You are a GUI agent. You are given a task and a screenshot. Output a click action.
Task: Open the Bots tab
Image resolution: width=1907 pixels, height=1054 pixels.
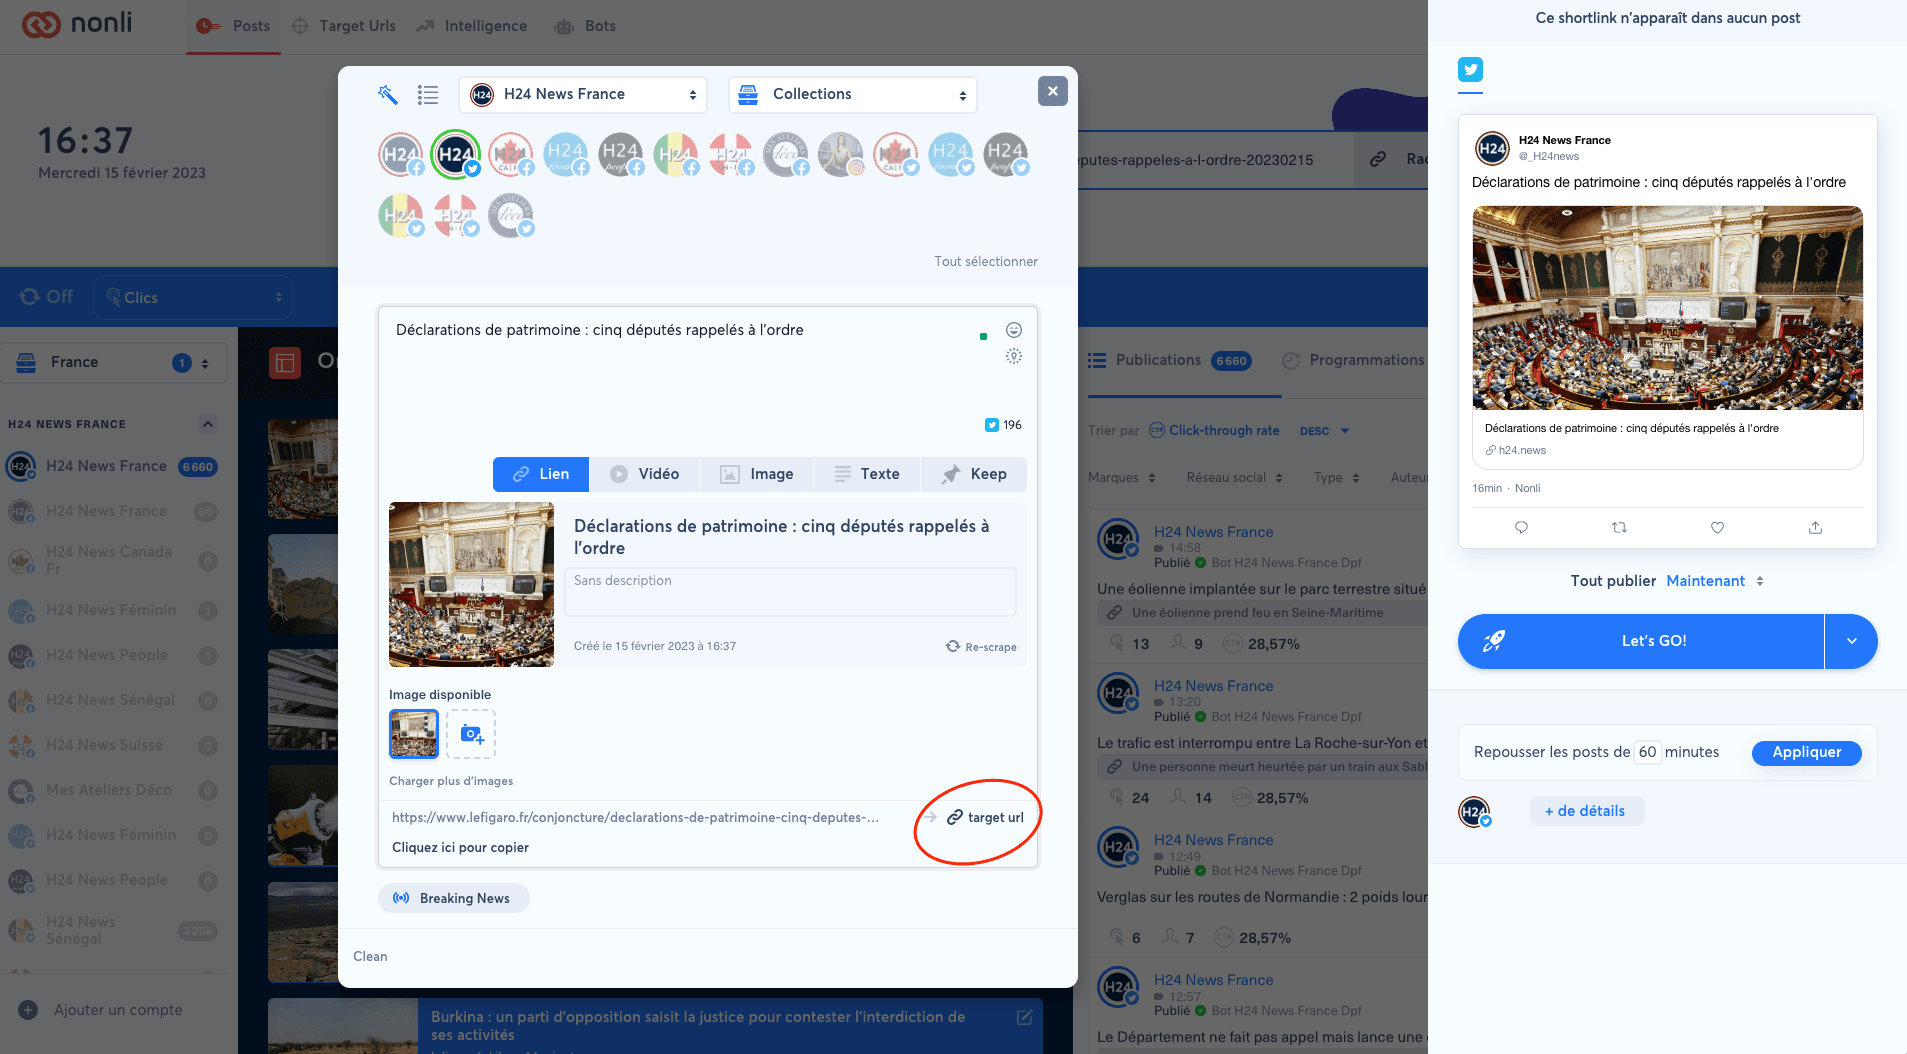(585, 26)
